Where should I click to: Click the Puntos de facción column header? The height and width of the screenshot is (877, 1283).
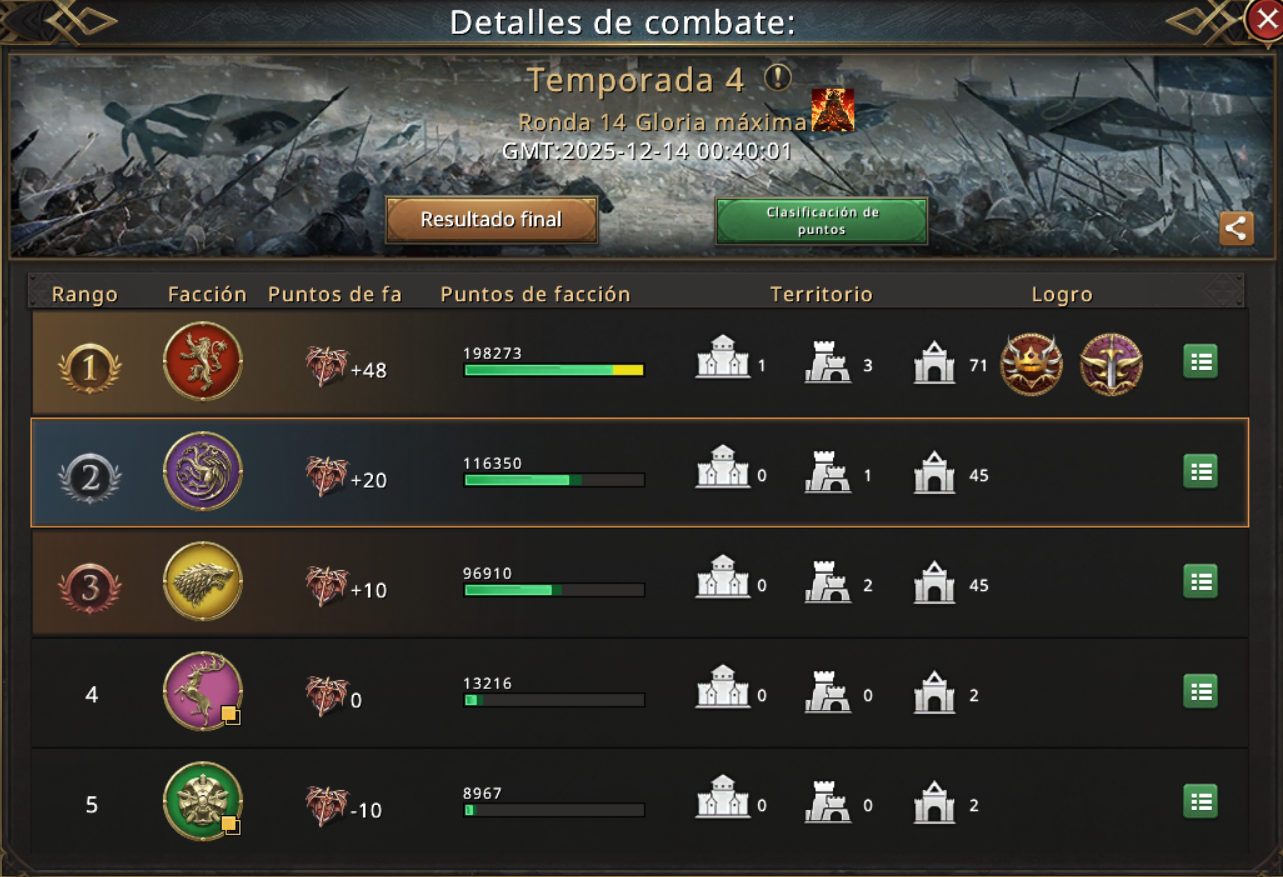[x=535, y=294]
